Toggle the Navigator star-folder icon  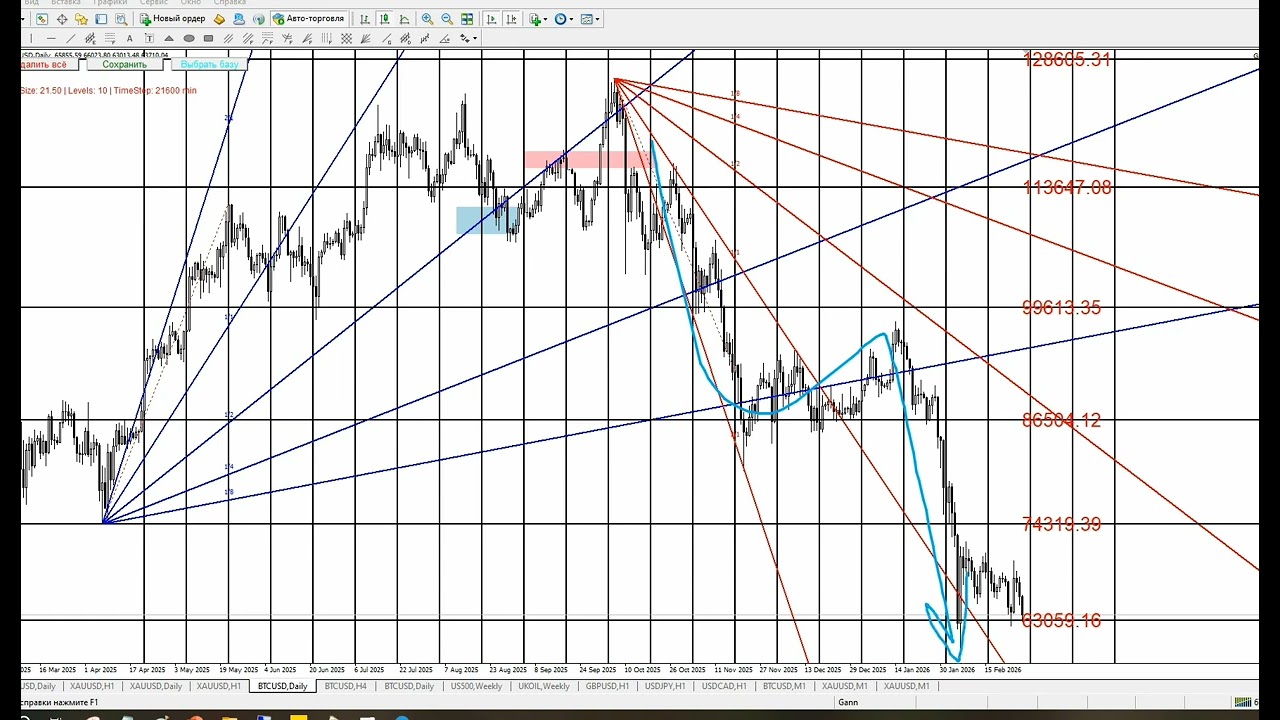coord(81,18)
